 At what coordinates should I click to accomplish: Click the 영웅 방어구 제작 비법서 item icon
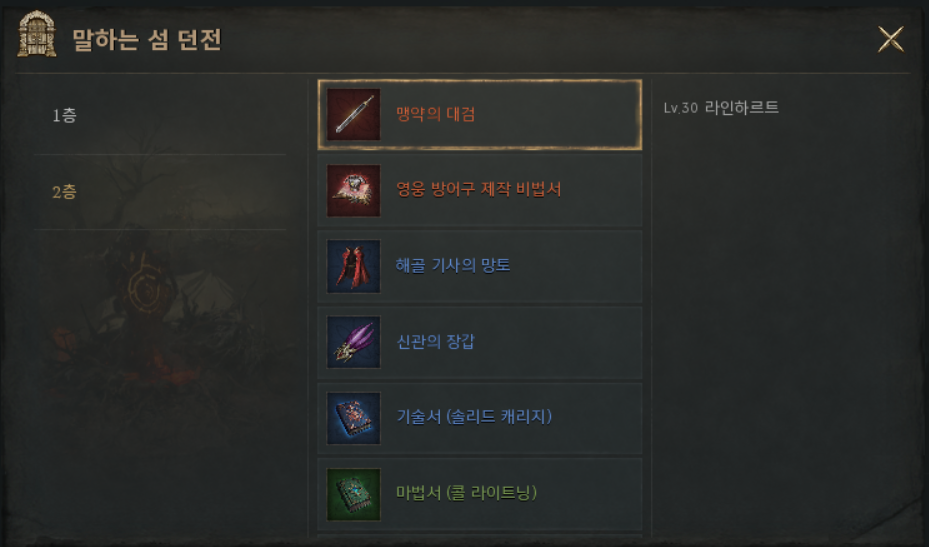354,190
